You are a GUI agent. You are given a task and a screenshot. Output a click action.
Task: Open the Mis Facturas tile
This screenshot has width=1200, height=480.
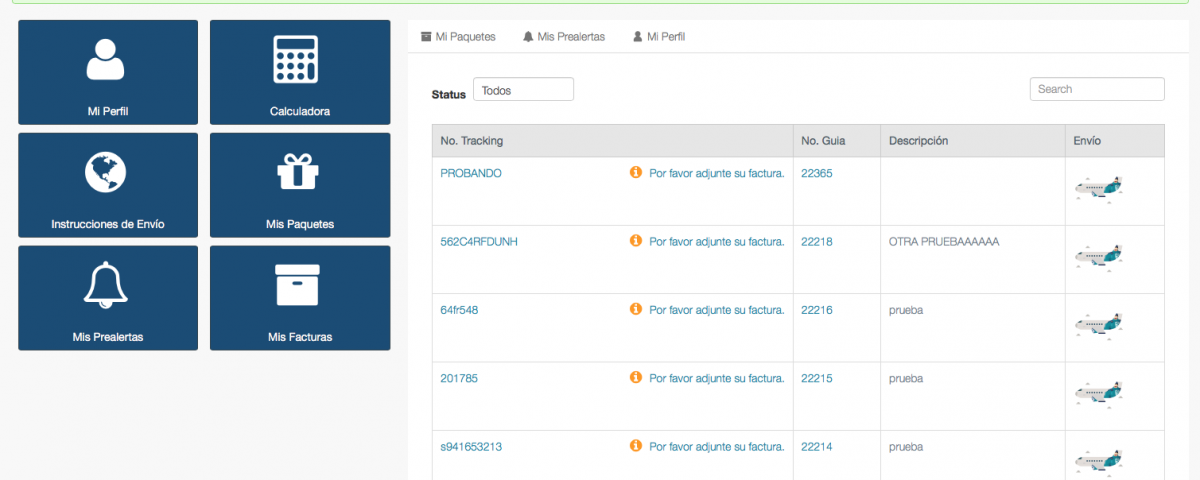coord(300,298)
